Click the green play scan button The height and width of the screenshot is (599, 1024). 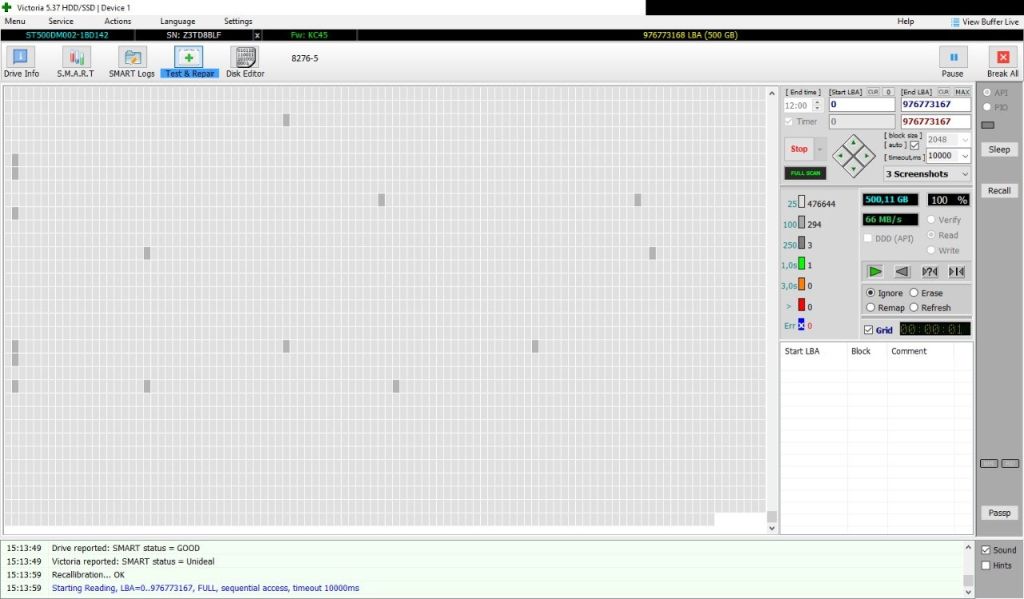coord(875,271)
